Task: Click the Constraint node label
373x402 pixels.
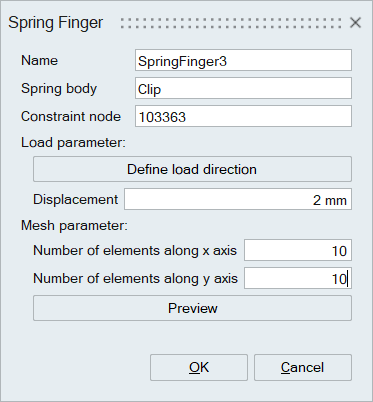Action: [71, 116]
